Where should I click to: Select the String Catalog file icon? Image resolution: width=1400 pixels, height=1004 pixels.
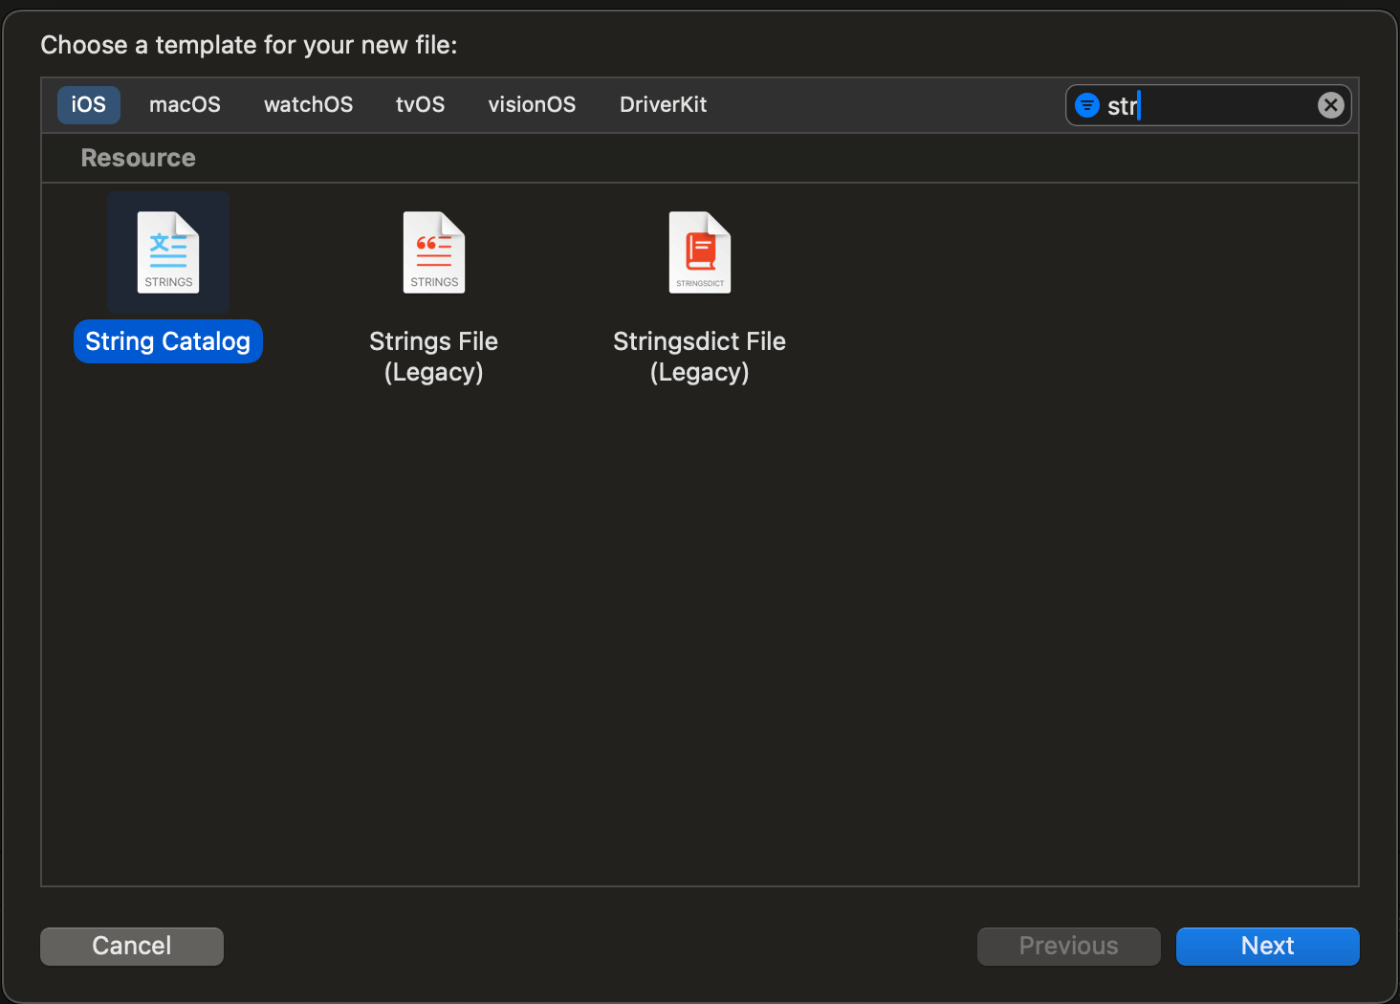click(x=168, y=252)
